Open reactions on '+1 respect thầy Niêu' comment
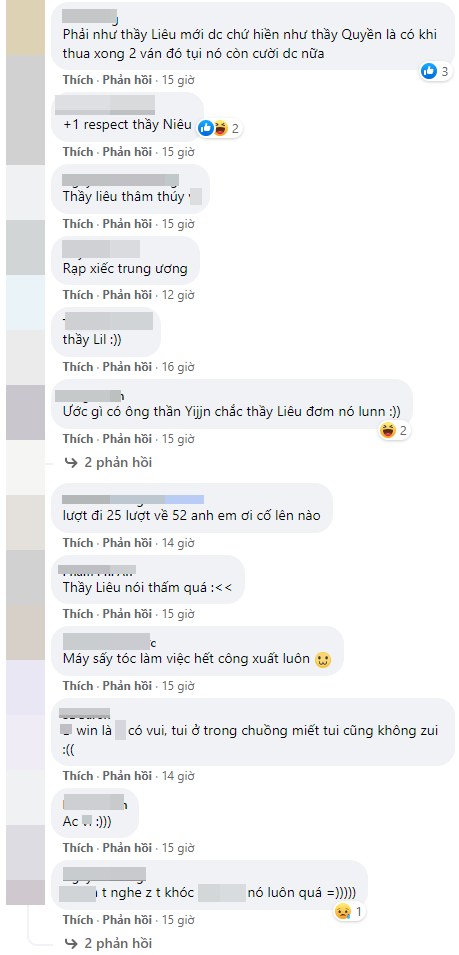The width and height of the screenshot is (459, 955). click(x=220, y=128)
